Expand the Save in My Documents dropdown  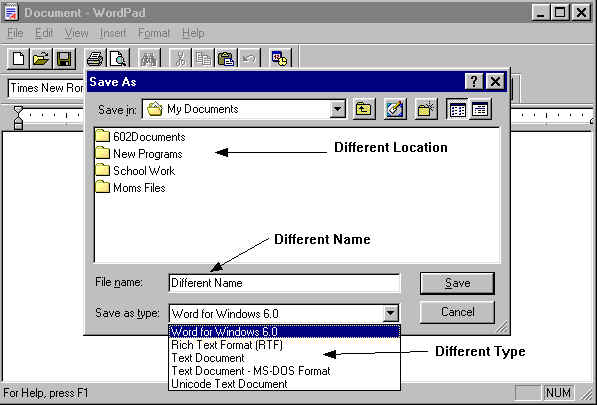(337, 110)
